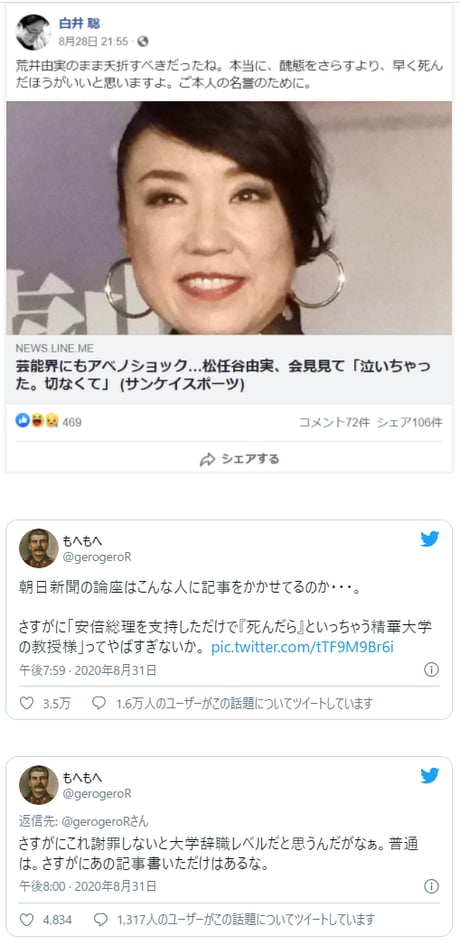Click the シェアする share button
The height and width of the screenshot is (945, 460).
[239, 459]
